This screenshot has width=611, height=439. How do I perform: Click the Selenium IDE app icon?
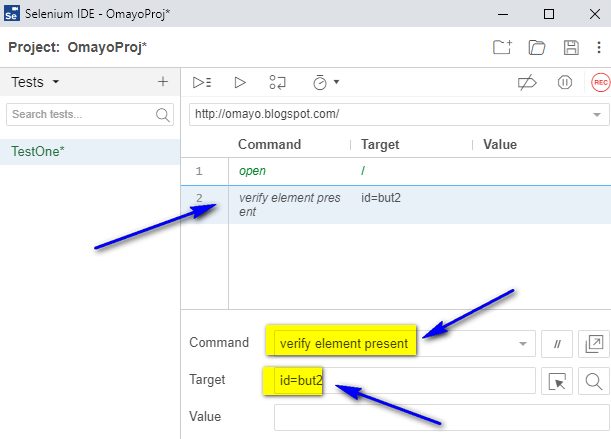[12, 14]
